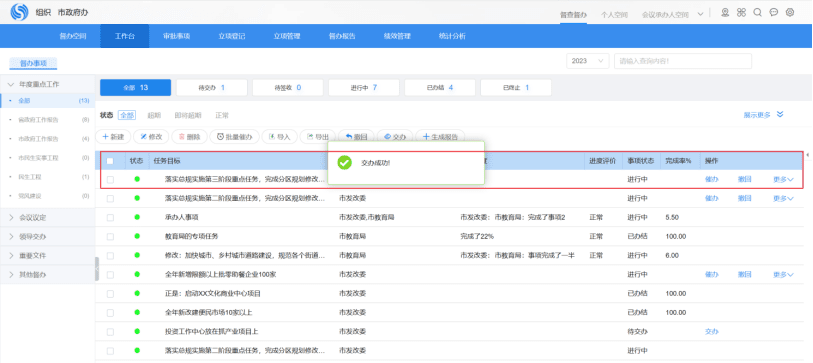The height and width of the screenshot is (363, 813).
Task: Switch to the 审批事项 nav tab
Action: 176,36
